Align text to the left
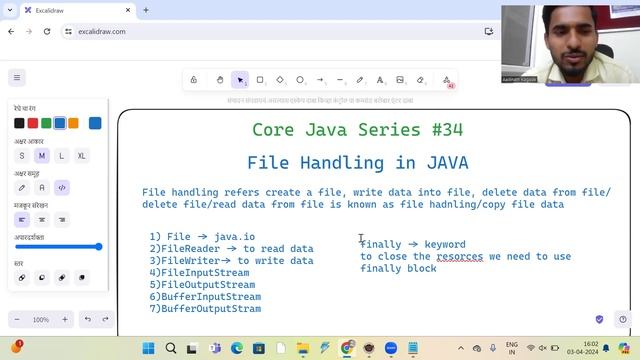 [22, 220]
